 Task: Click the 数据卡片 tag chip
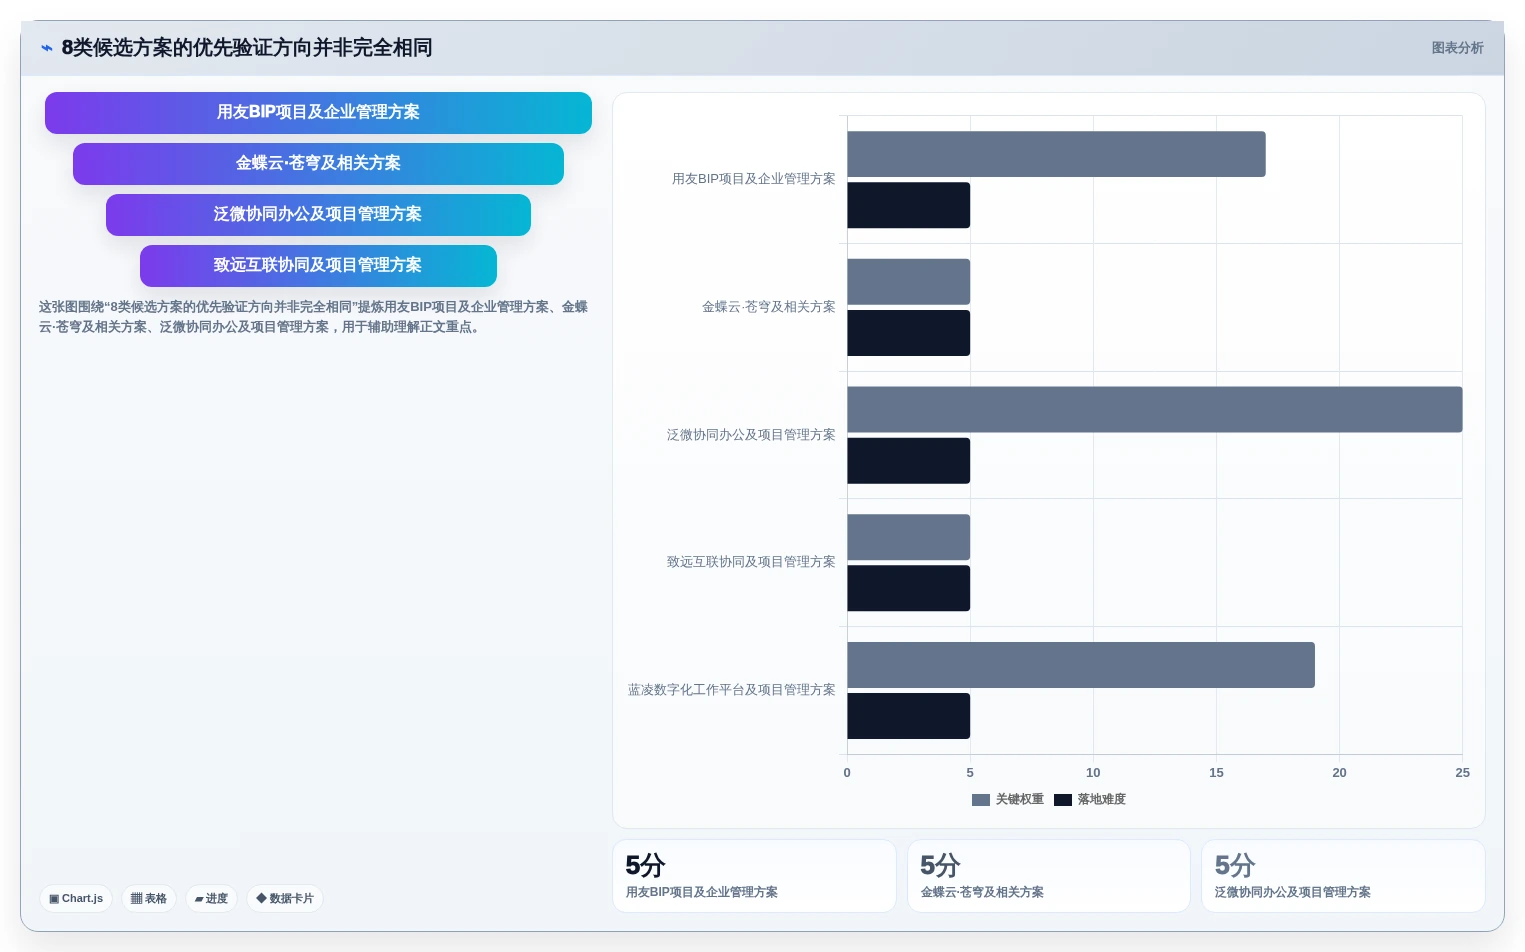285,898
